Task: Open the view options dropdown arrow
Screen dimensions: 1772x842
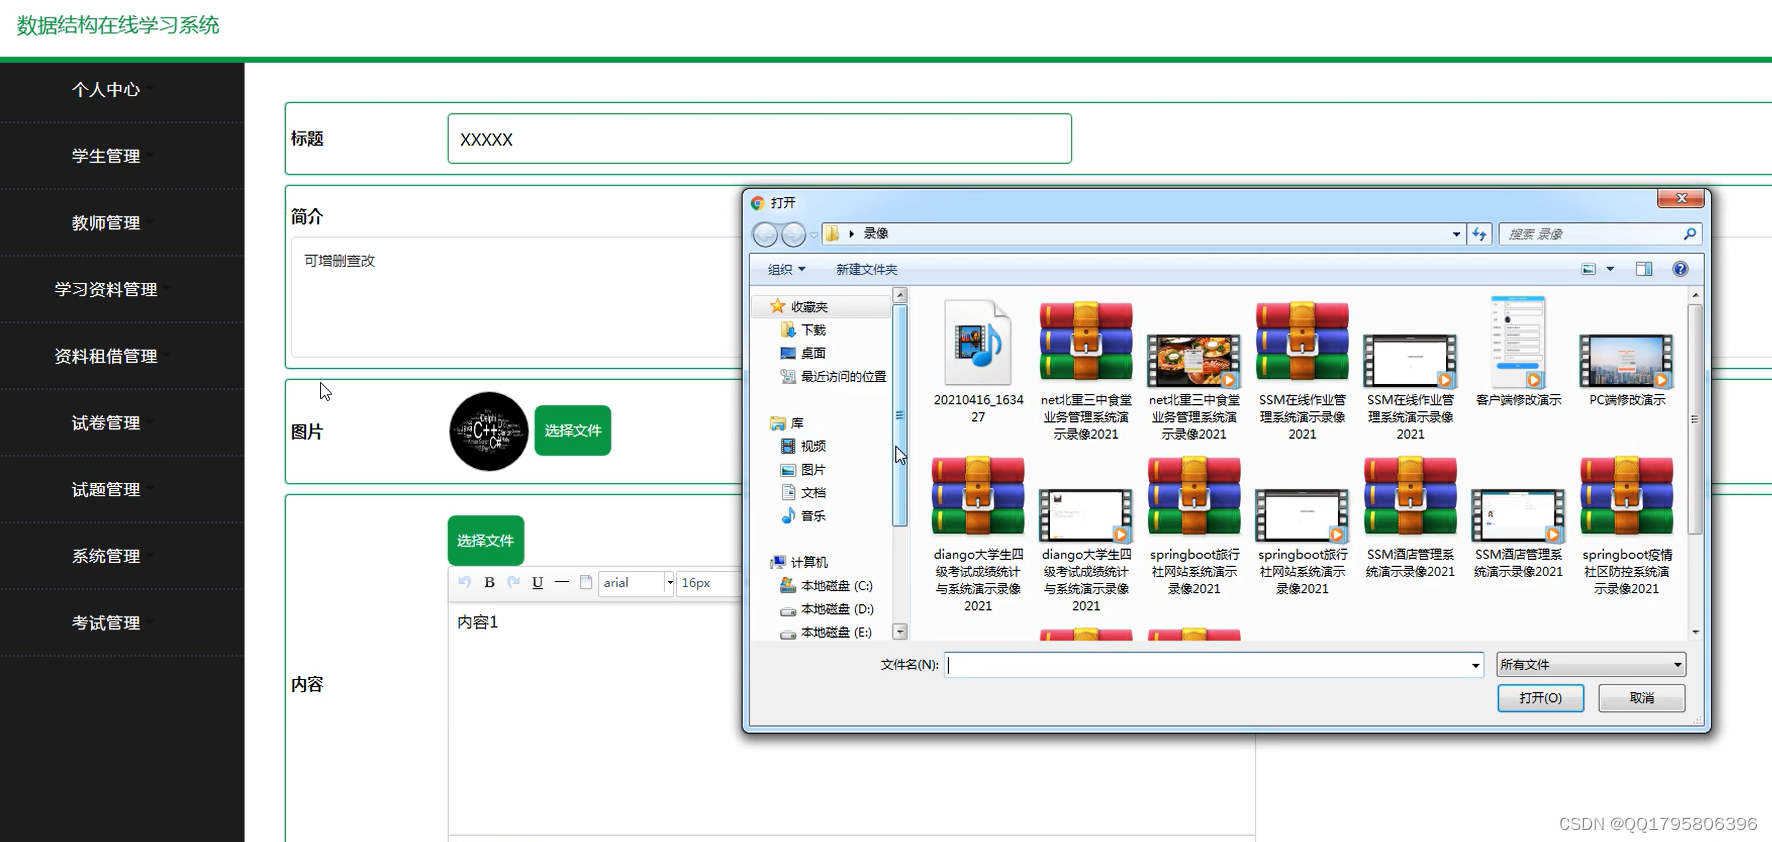Action: (1610, 269)
